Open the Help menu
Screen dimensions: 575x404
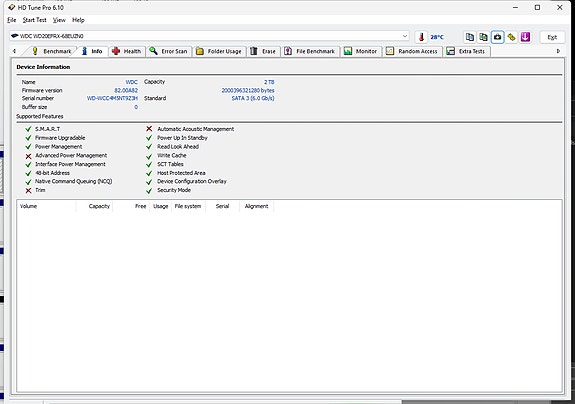pyautogui.click(x=78, y=20)
